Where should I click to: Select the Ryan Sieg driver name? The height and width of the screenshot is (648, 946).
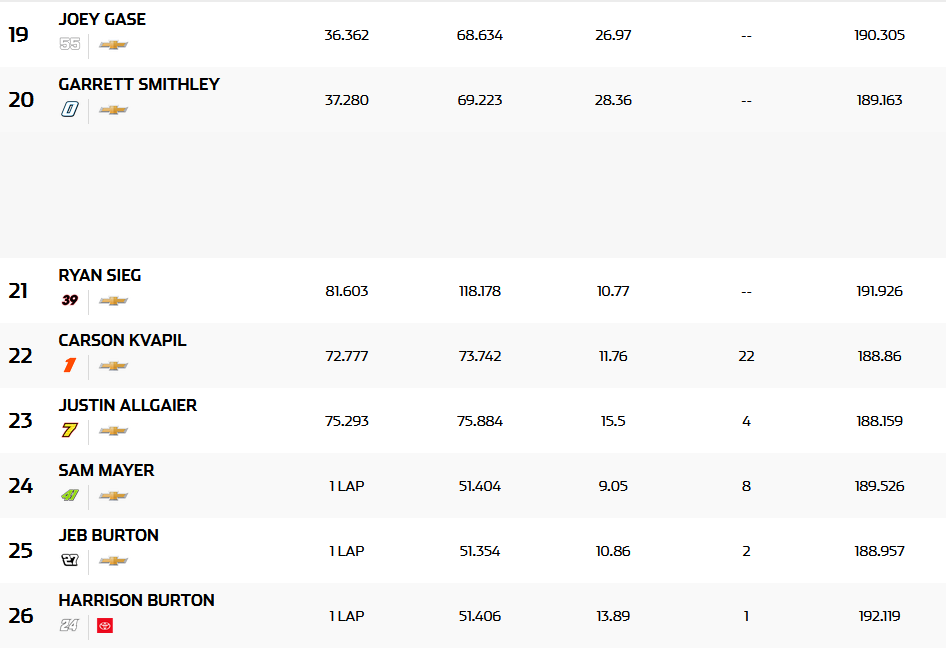tap(100, 276)
